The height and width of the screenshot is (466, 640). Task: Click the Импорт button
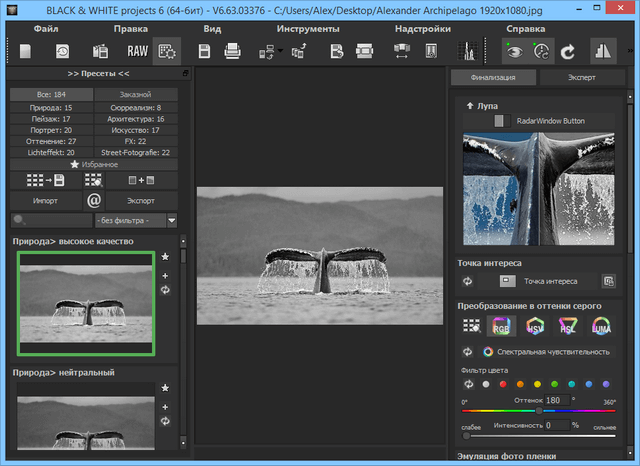[x=44, y=200]
